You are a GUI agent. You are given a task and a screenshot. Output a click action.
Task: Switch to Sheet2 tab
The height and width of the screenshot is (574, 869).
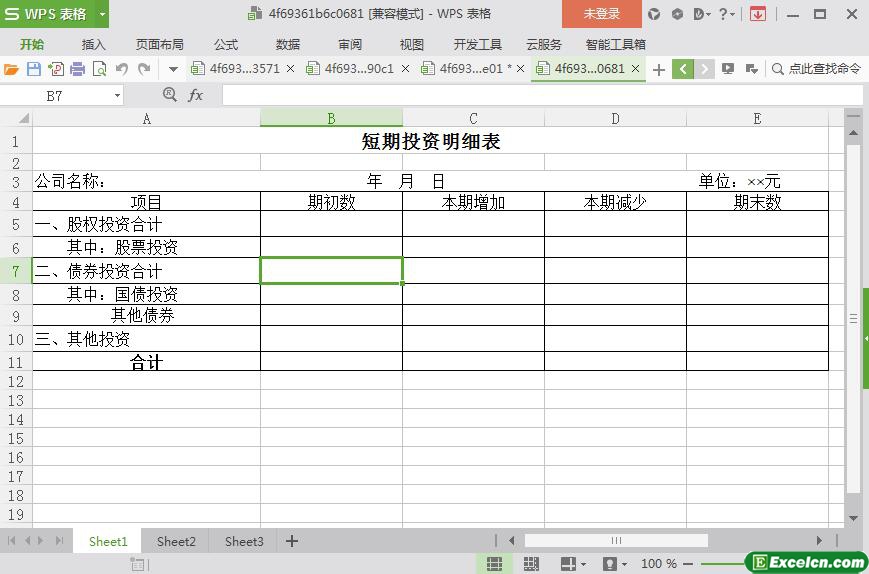pos(176,541)
